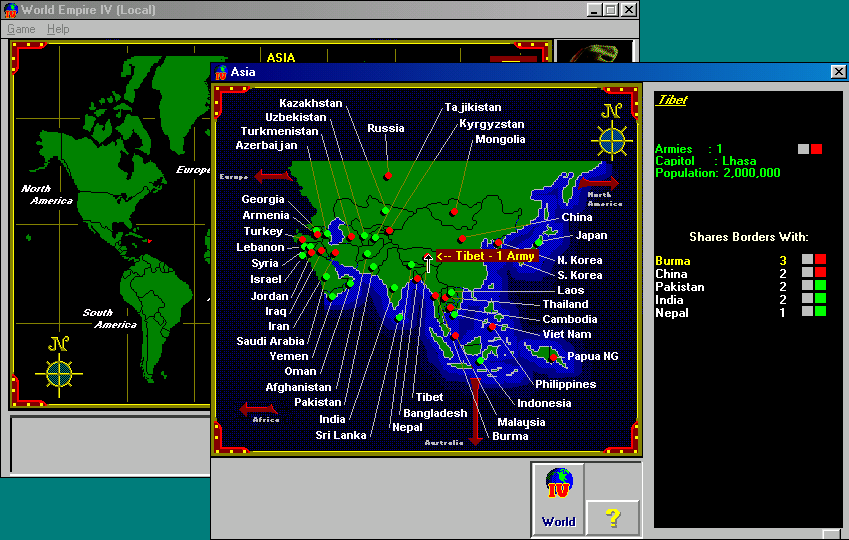Select the Tajikistan country label

(473, 107)
